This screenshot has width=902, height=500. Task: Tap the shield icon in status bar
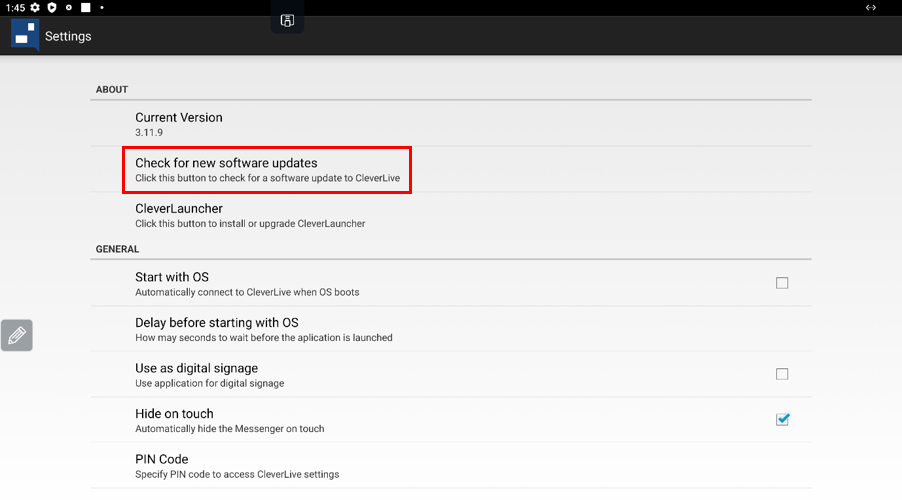tap(52, 7)
